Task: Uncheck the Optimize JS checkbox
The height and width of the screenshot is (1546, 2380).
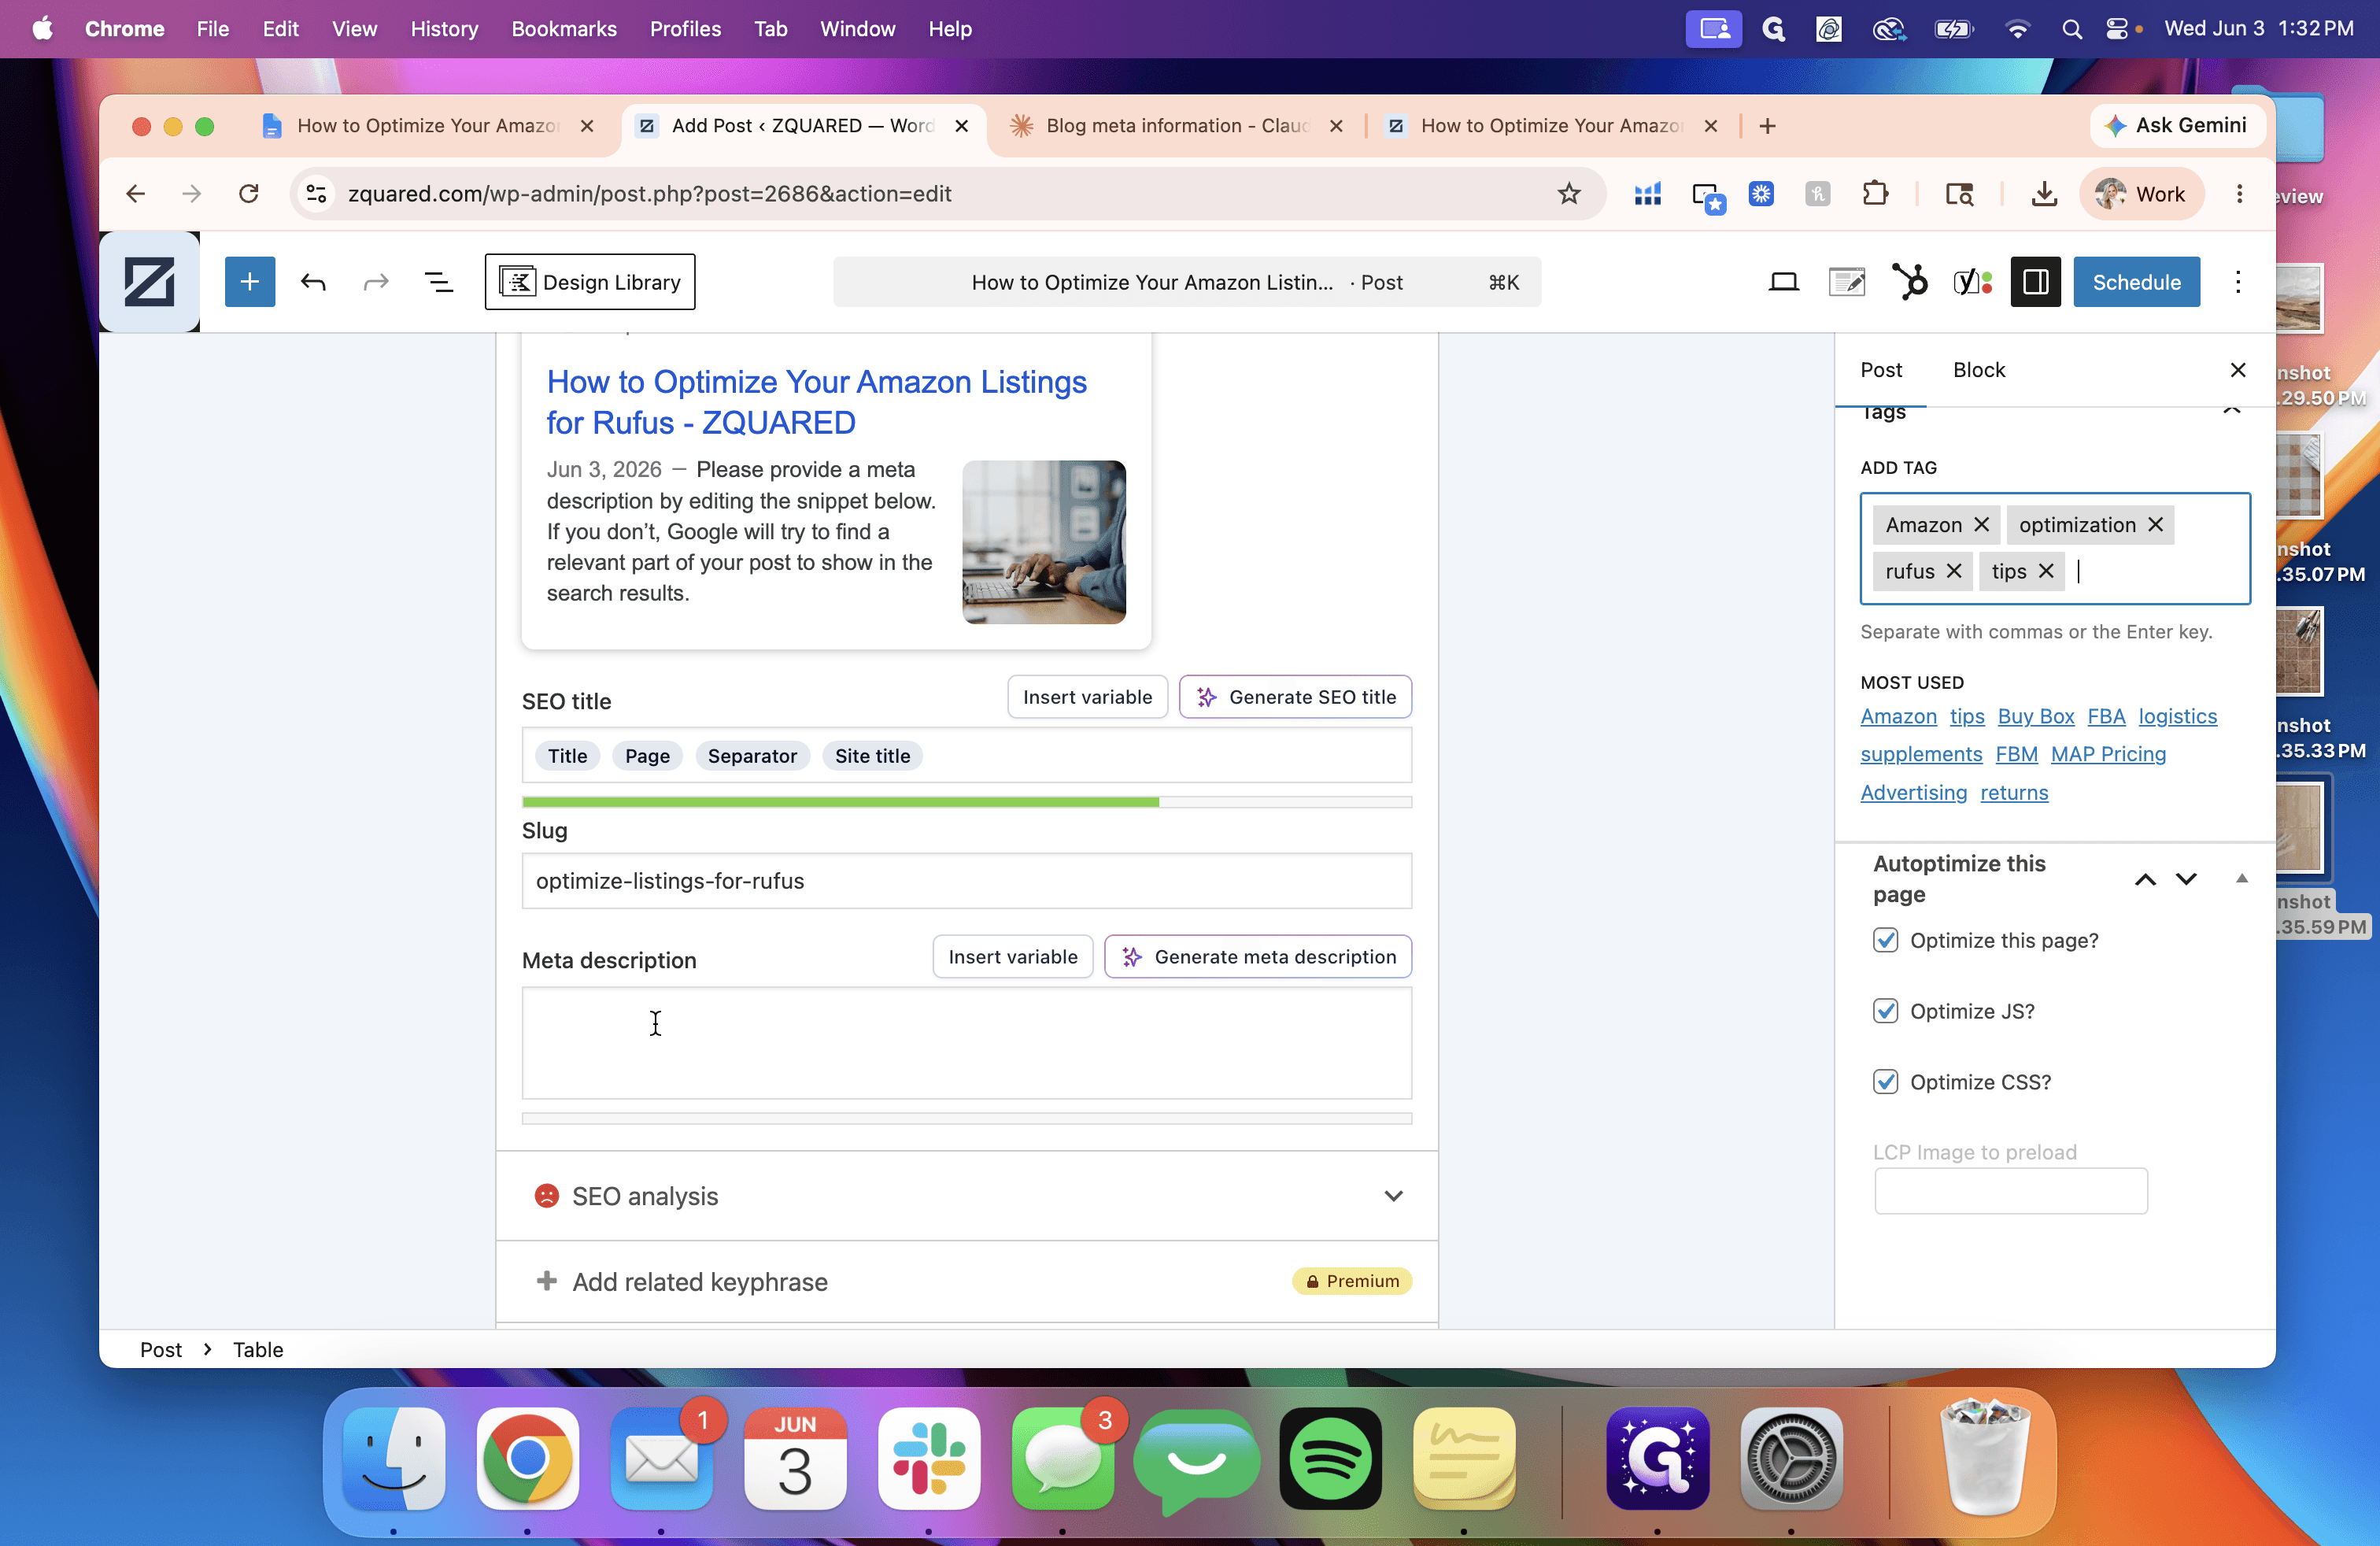Action: (x=1885, y=1011)
